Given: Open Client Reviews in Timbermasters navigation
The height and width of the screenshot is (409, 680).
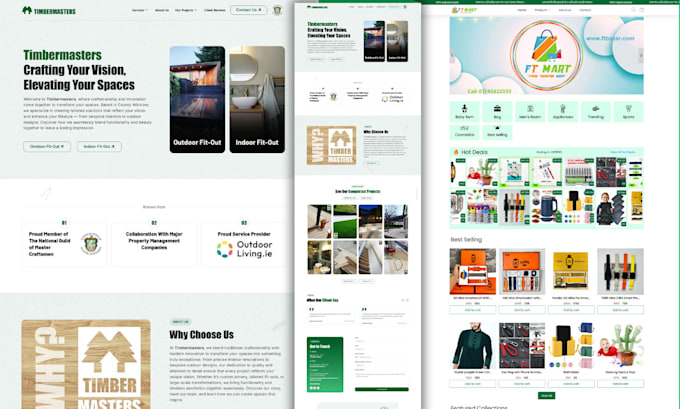Looking at the screenshot, I should click(214, 10).
